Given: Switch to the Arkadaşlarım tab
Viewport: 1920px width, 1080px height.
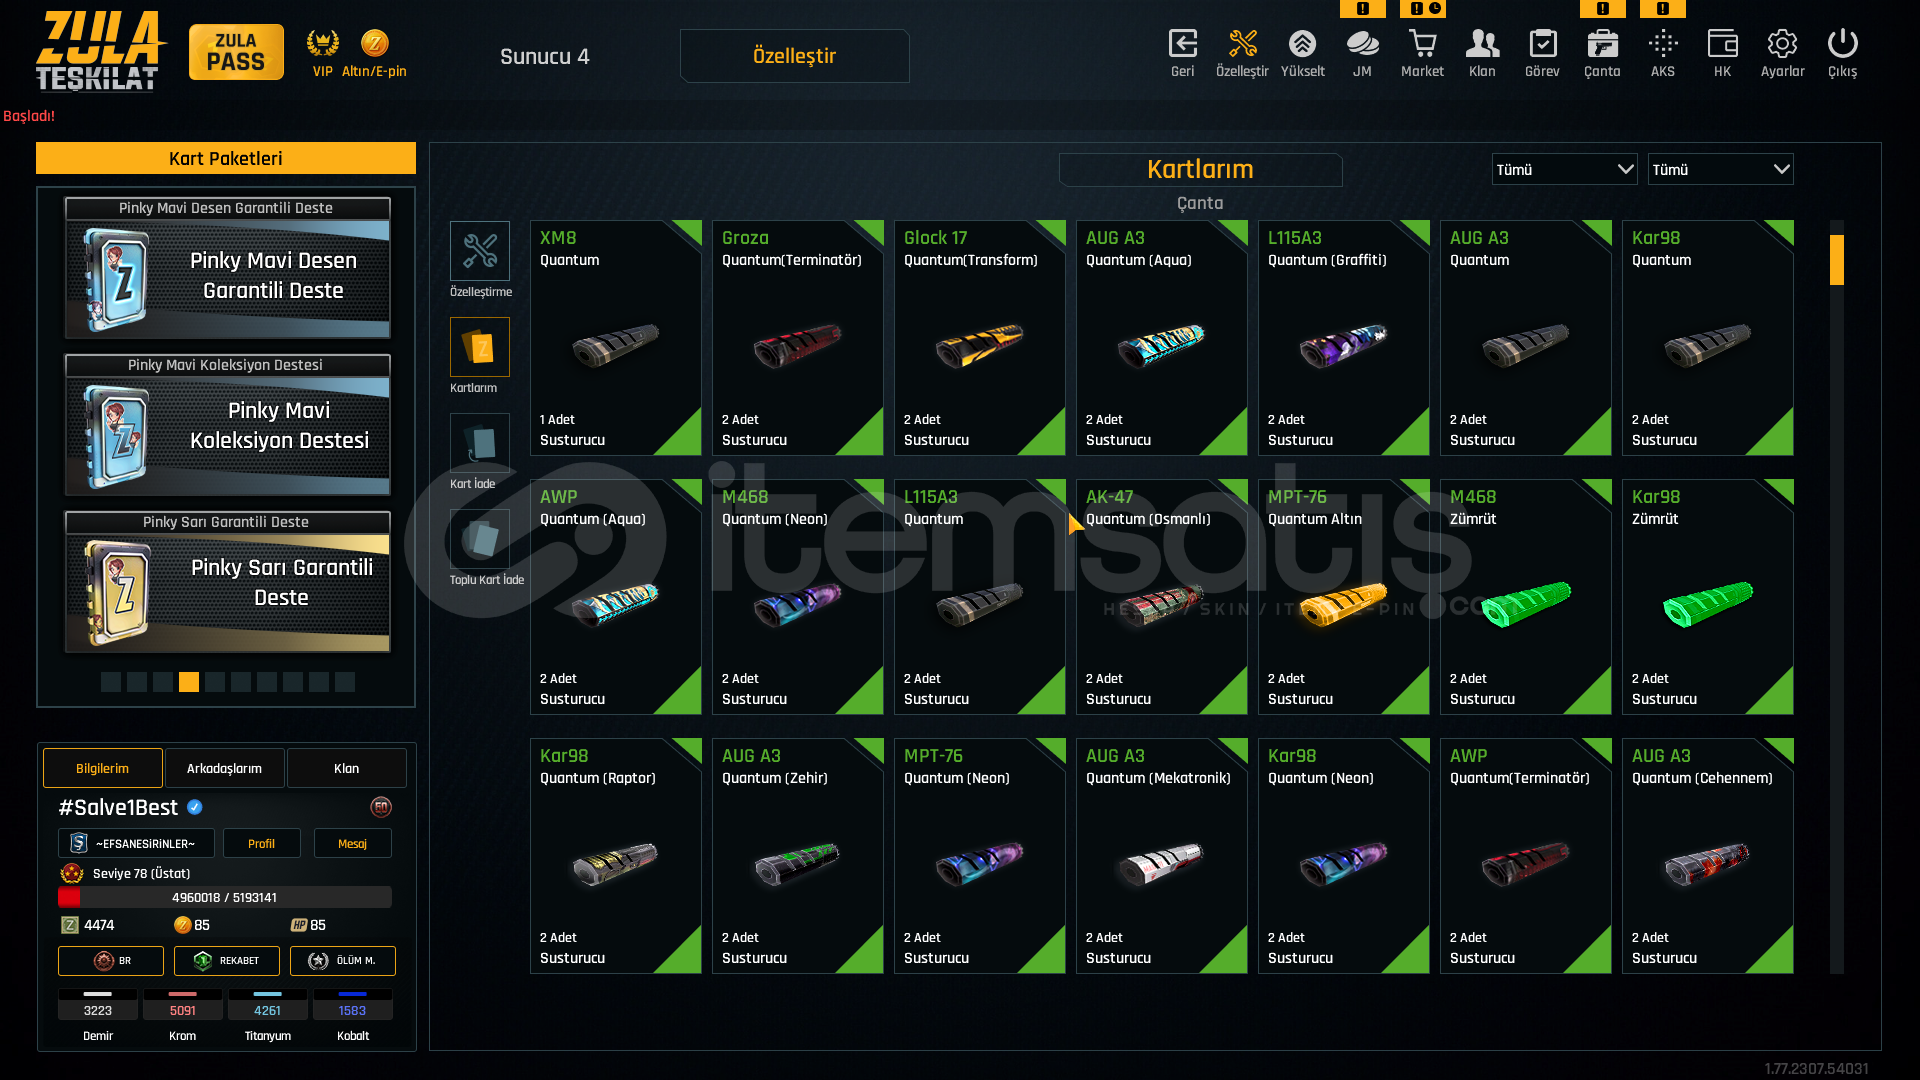Looking at the screenshot, I should click(224, 768).
